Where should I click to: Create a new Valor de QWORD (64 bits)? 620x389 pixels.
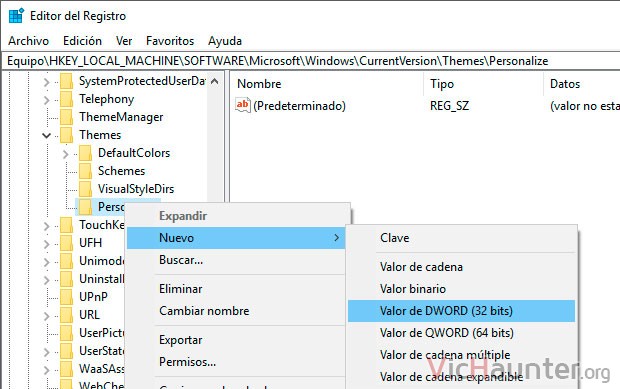point(461,333)
